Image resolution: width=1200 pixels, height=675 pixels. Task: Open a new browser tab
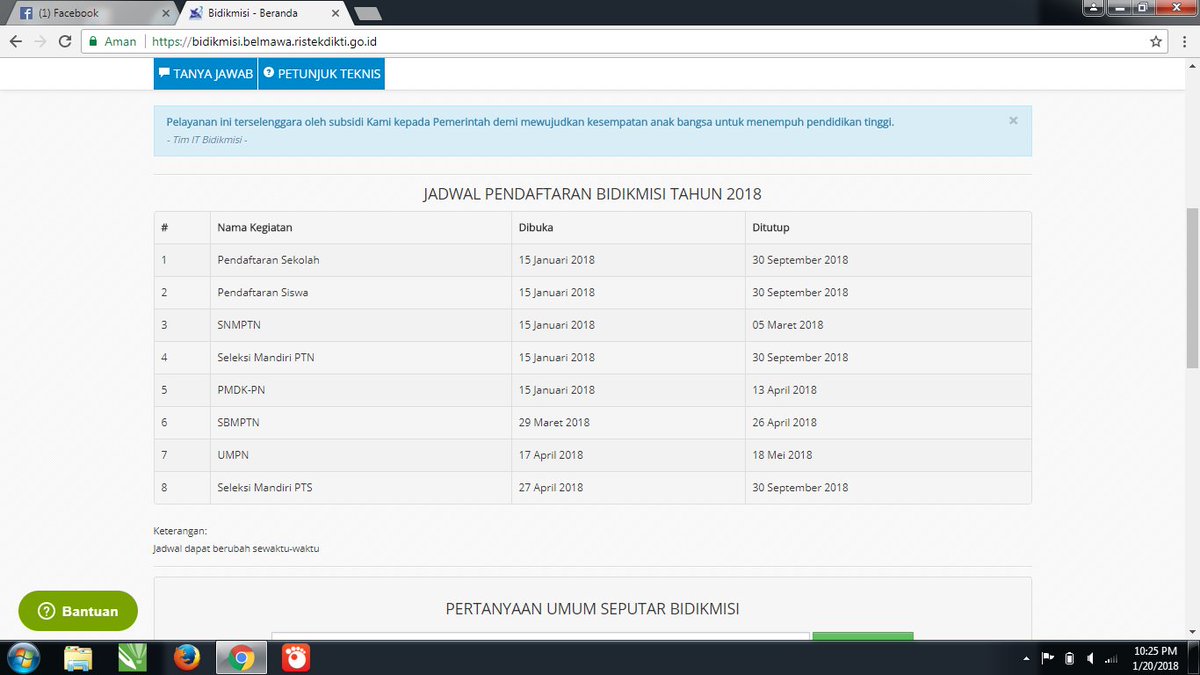point(367,13)
